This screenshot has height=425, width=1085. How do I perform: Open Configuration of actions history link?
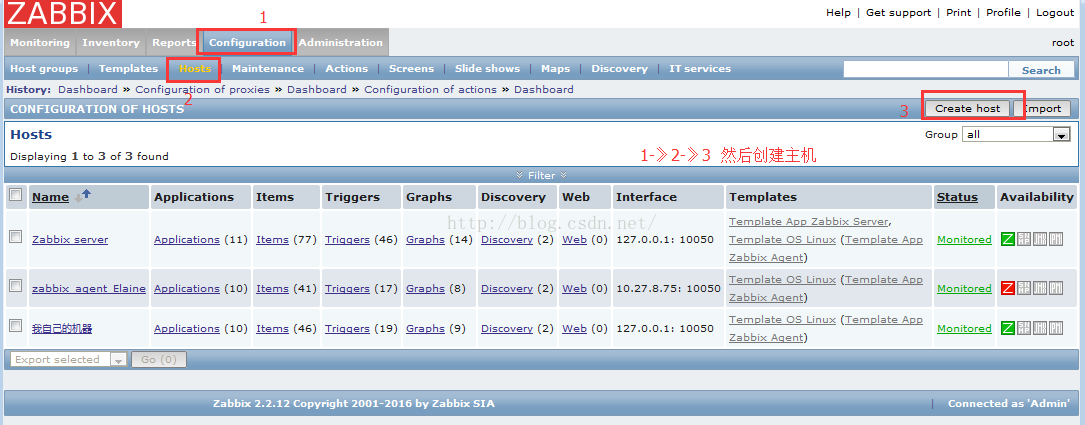(x=430, y=89)
